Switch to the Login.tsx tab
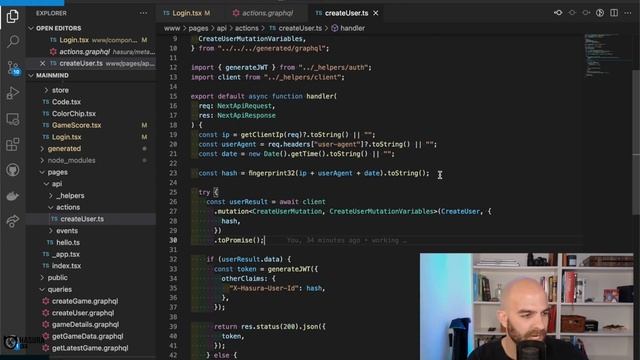Screen dimensions: 640x360 [x=187, y=13]
